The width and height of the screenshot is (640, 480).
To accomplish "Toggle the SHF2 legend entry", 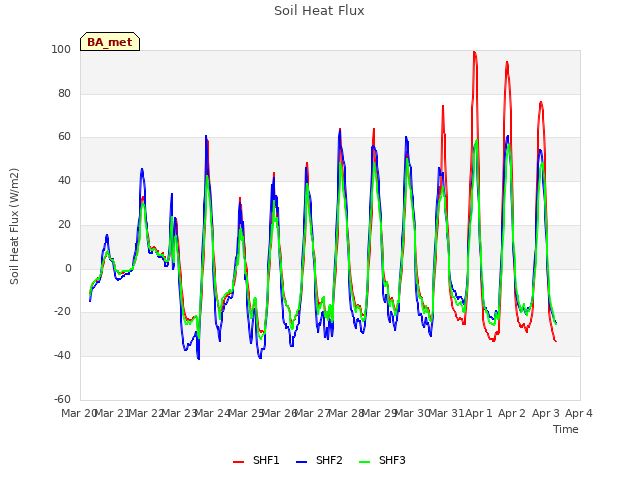I will (x=319, y=461).
